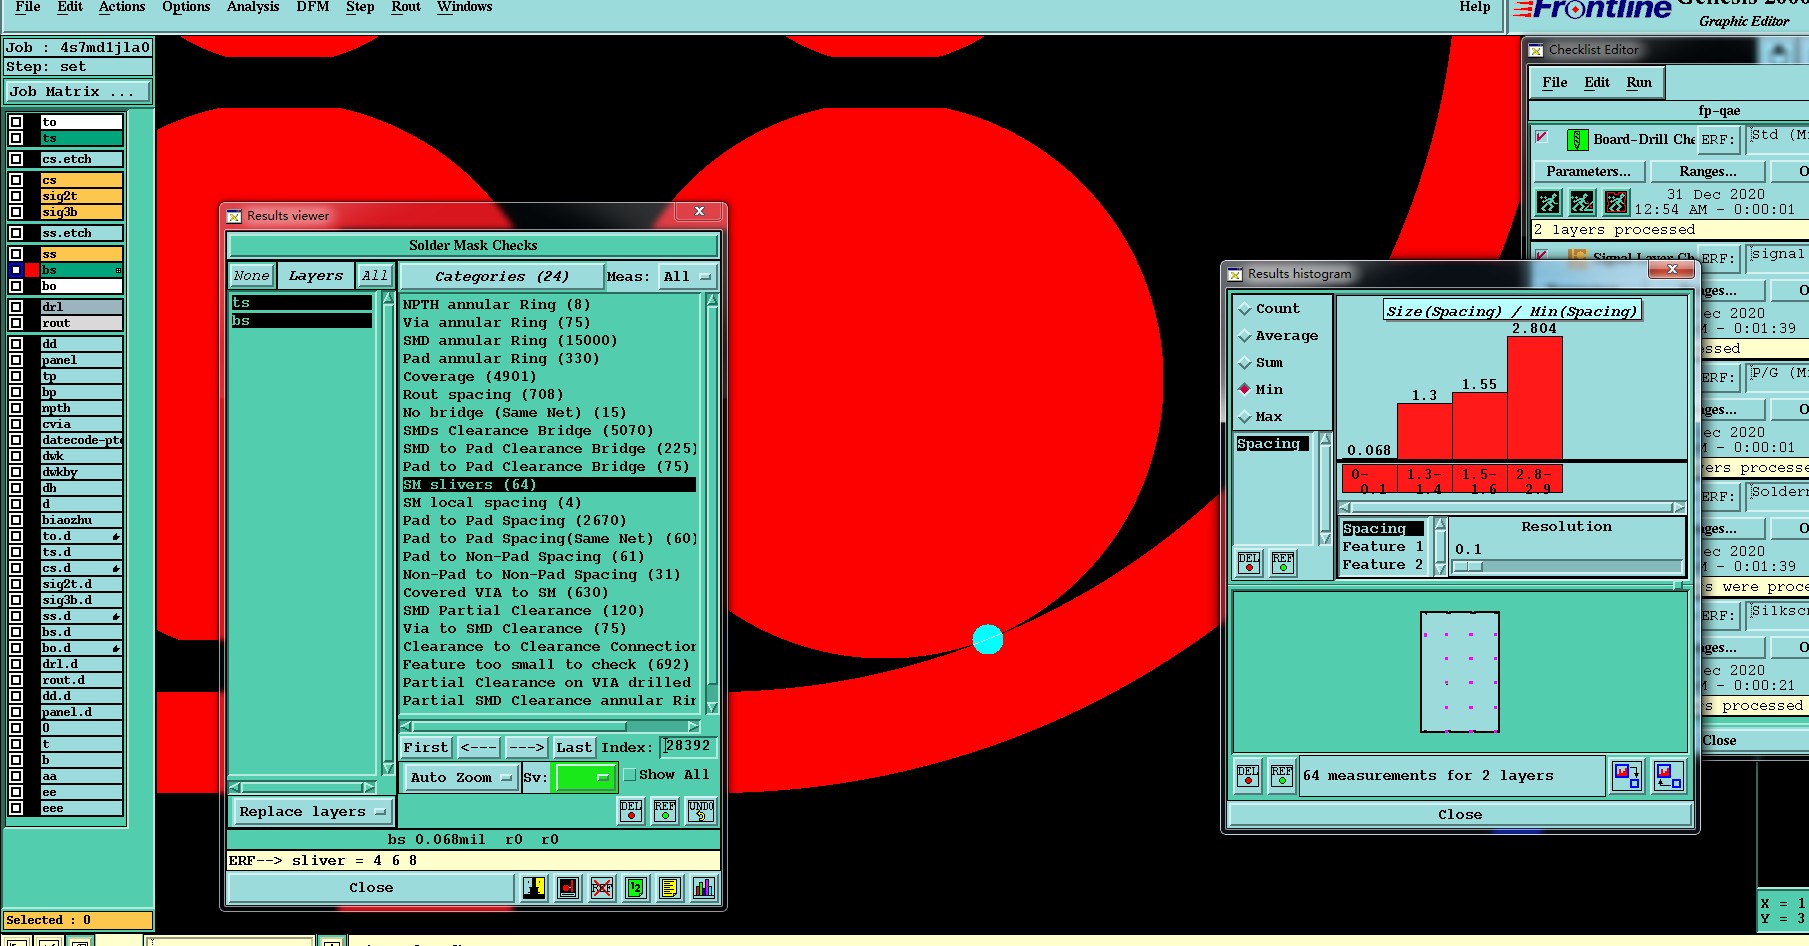1809x946 pixels.
Task: Open the yellow notes report icon
Action: click(670, 887)
